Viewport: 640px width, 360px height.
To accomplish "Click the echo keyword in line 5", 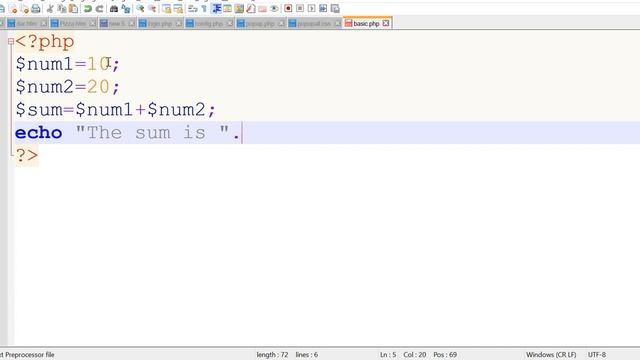I will point(38,133).
